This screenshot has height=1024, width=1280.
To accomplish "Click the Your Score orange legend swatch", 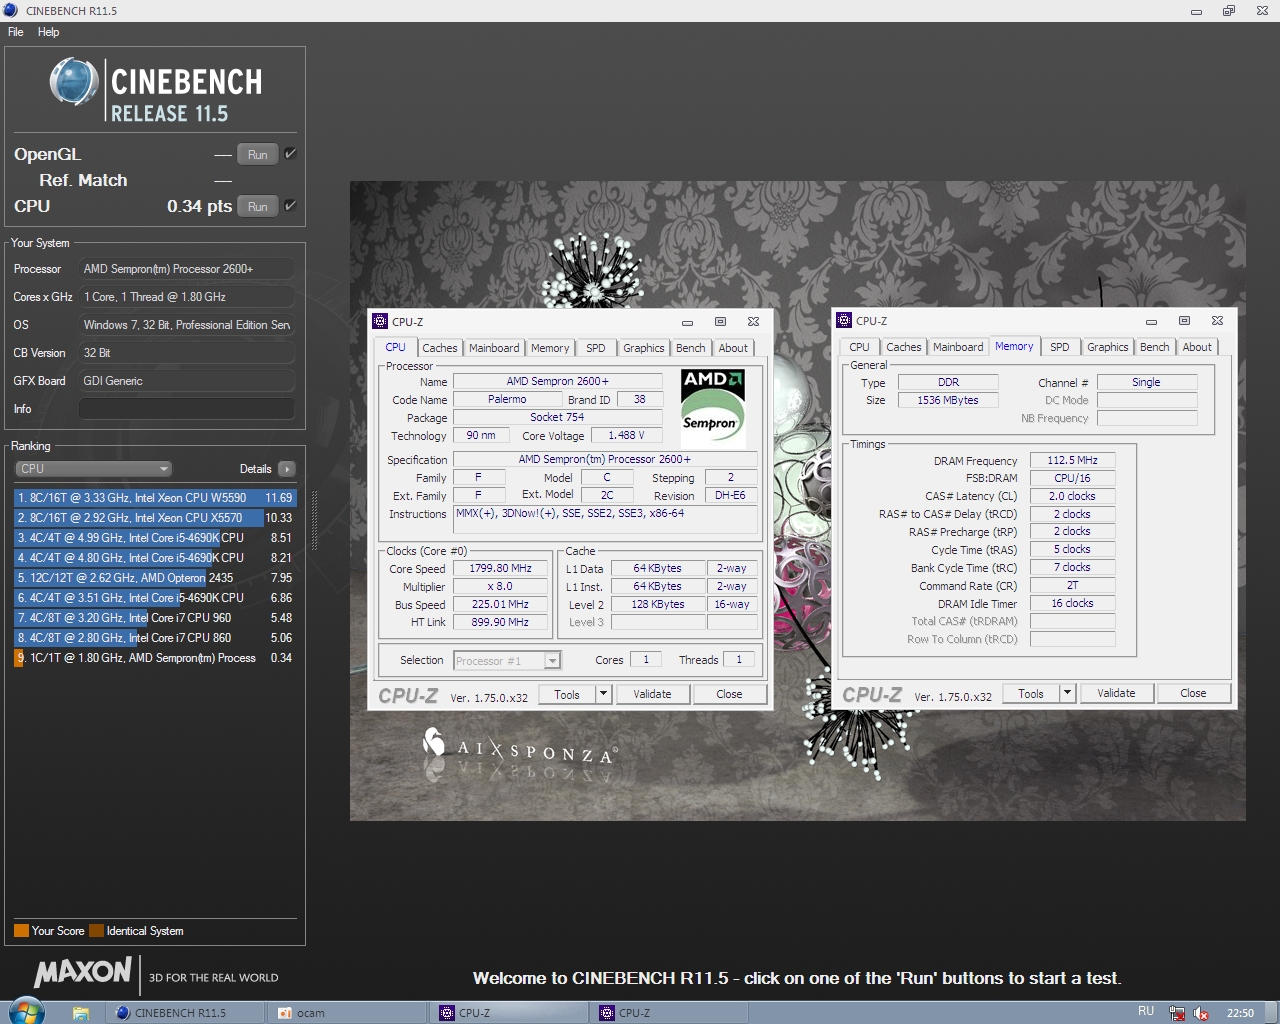I will (x=21, y=931).
